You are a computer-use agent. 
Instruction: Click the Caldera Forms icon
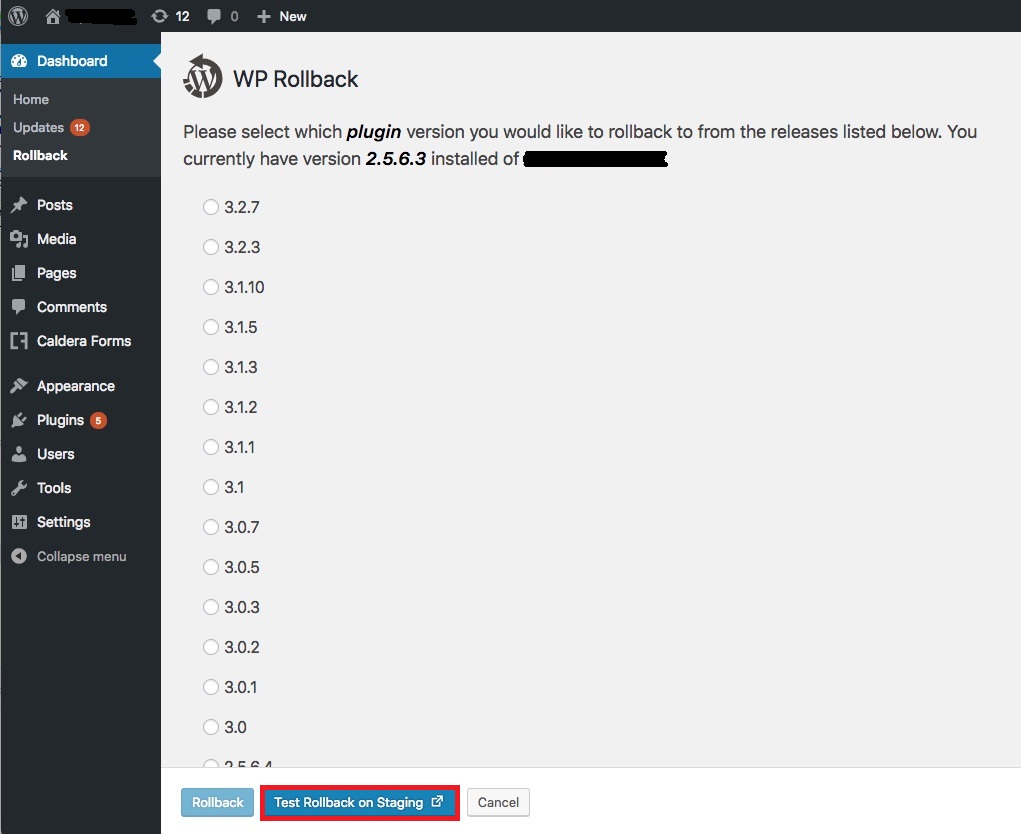click(x=19, y=341)
